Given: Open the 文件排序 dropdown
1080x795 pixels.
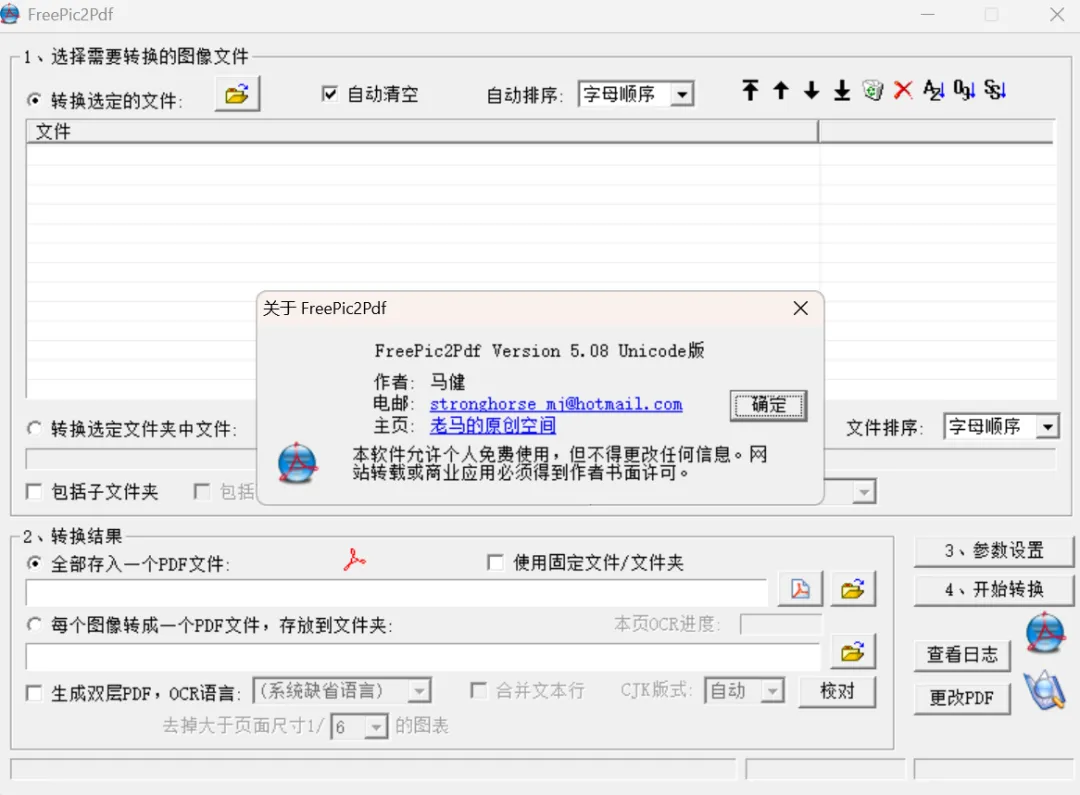Looking at the screenshot, I should [1047, 427].
